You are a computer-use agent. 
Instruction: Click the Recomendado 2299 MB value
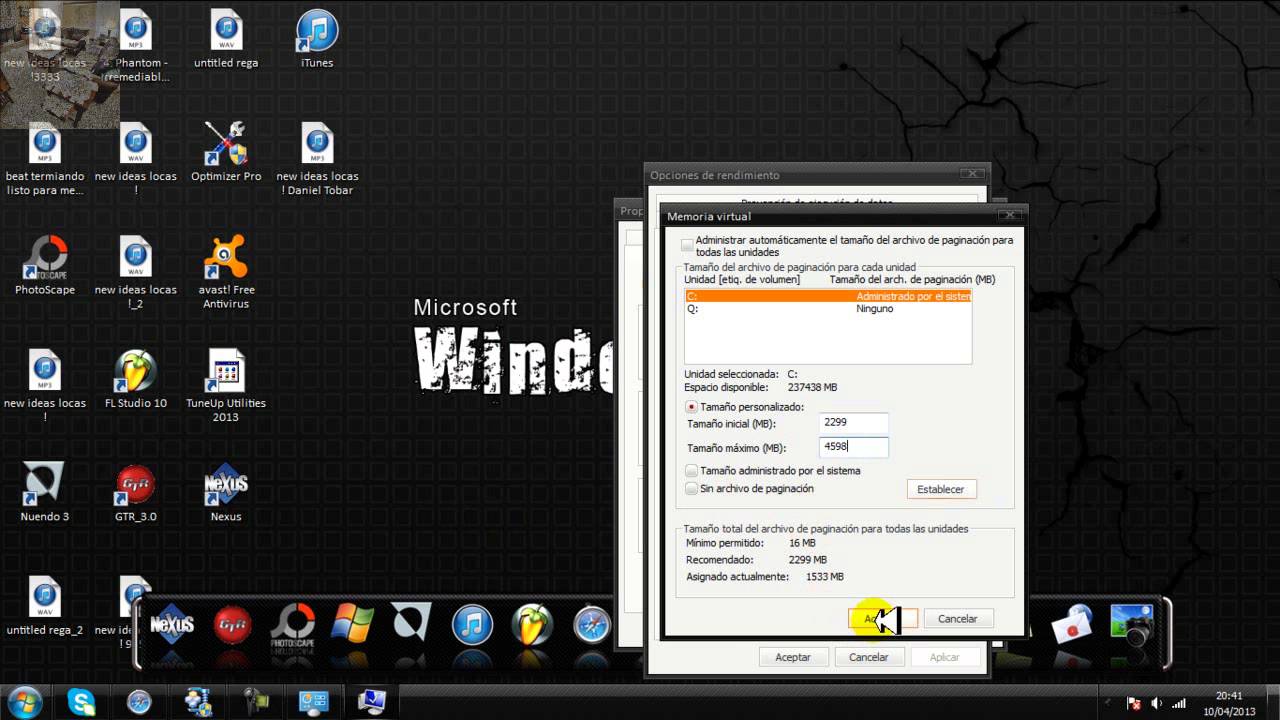point(808,560)
